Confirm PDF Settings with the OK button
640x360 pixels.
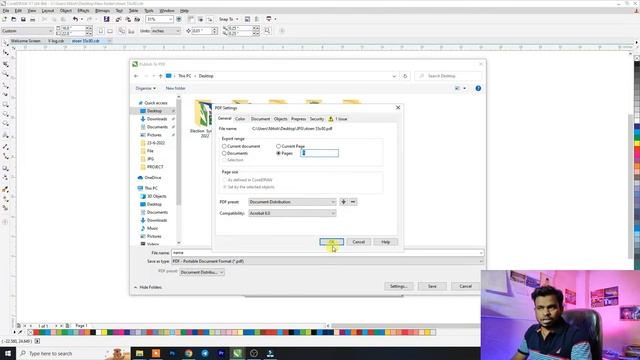[331, 242]
